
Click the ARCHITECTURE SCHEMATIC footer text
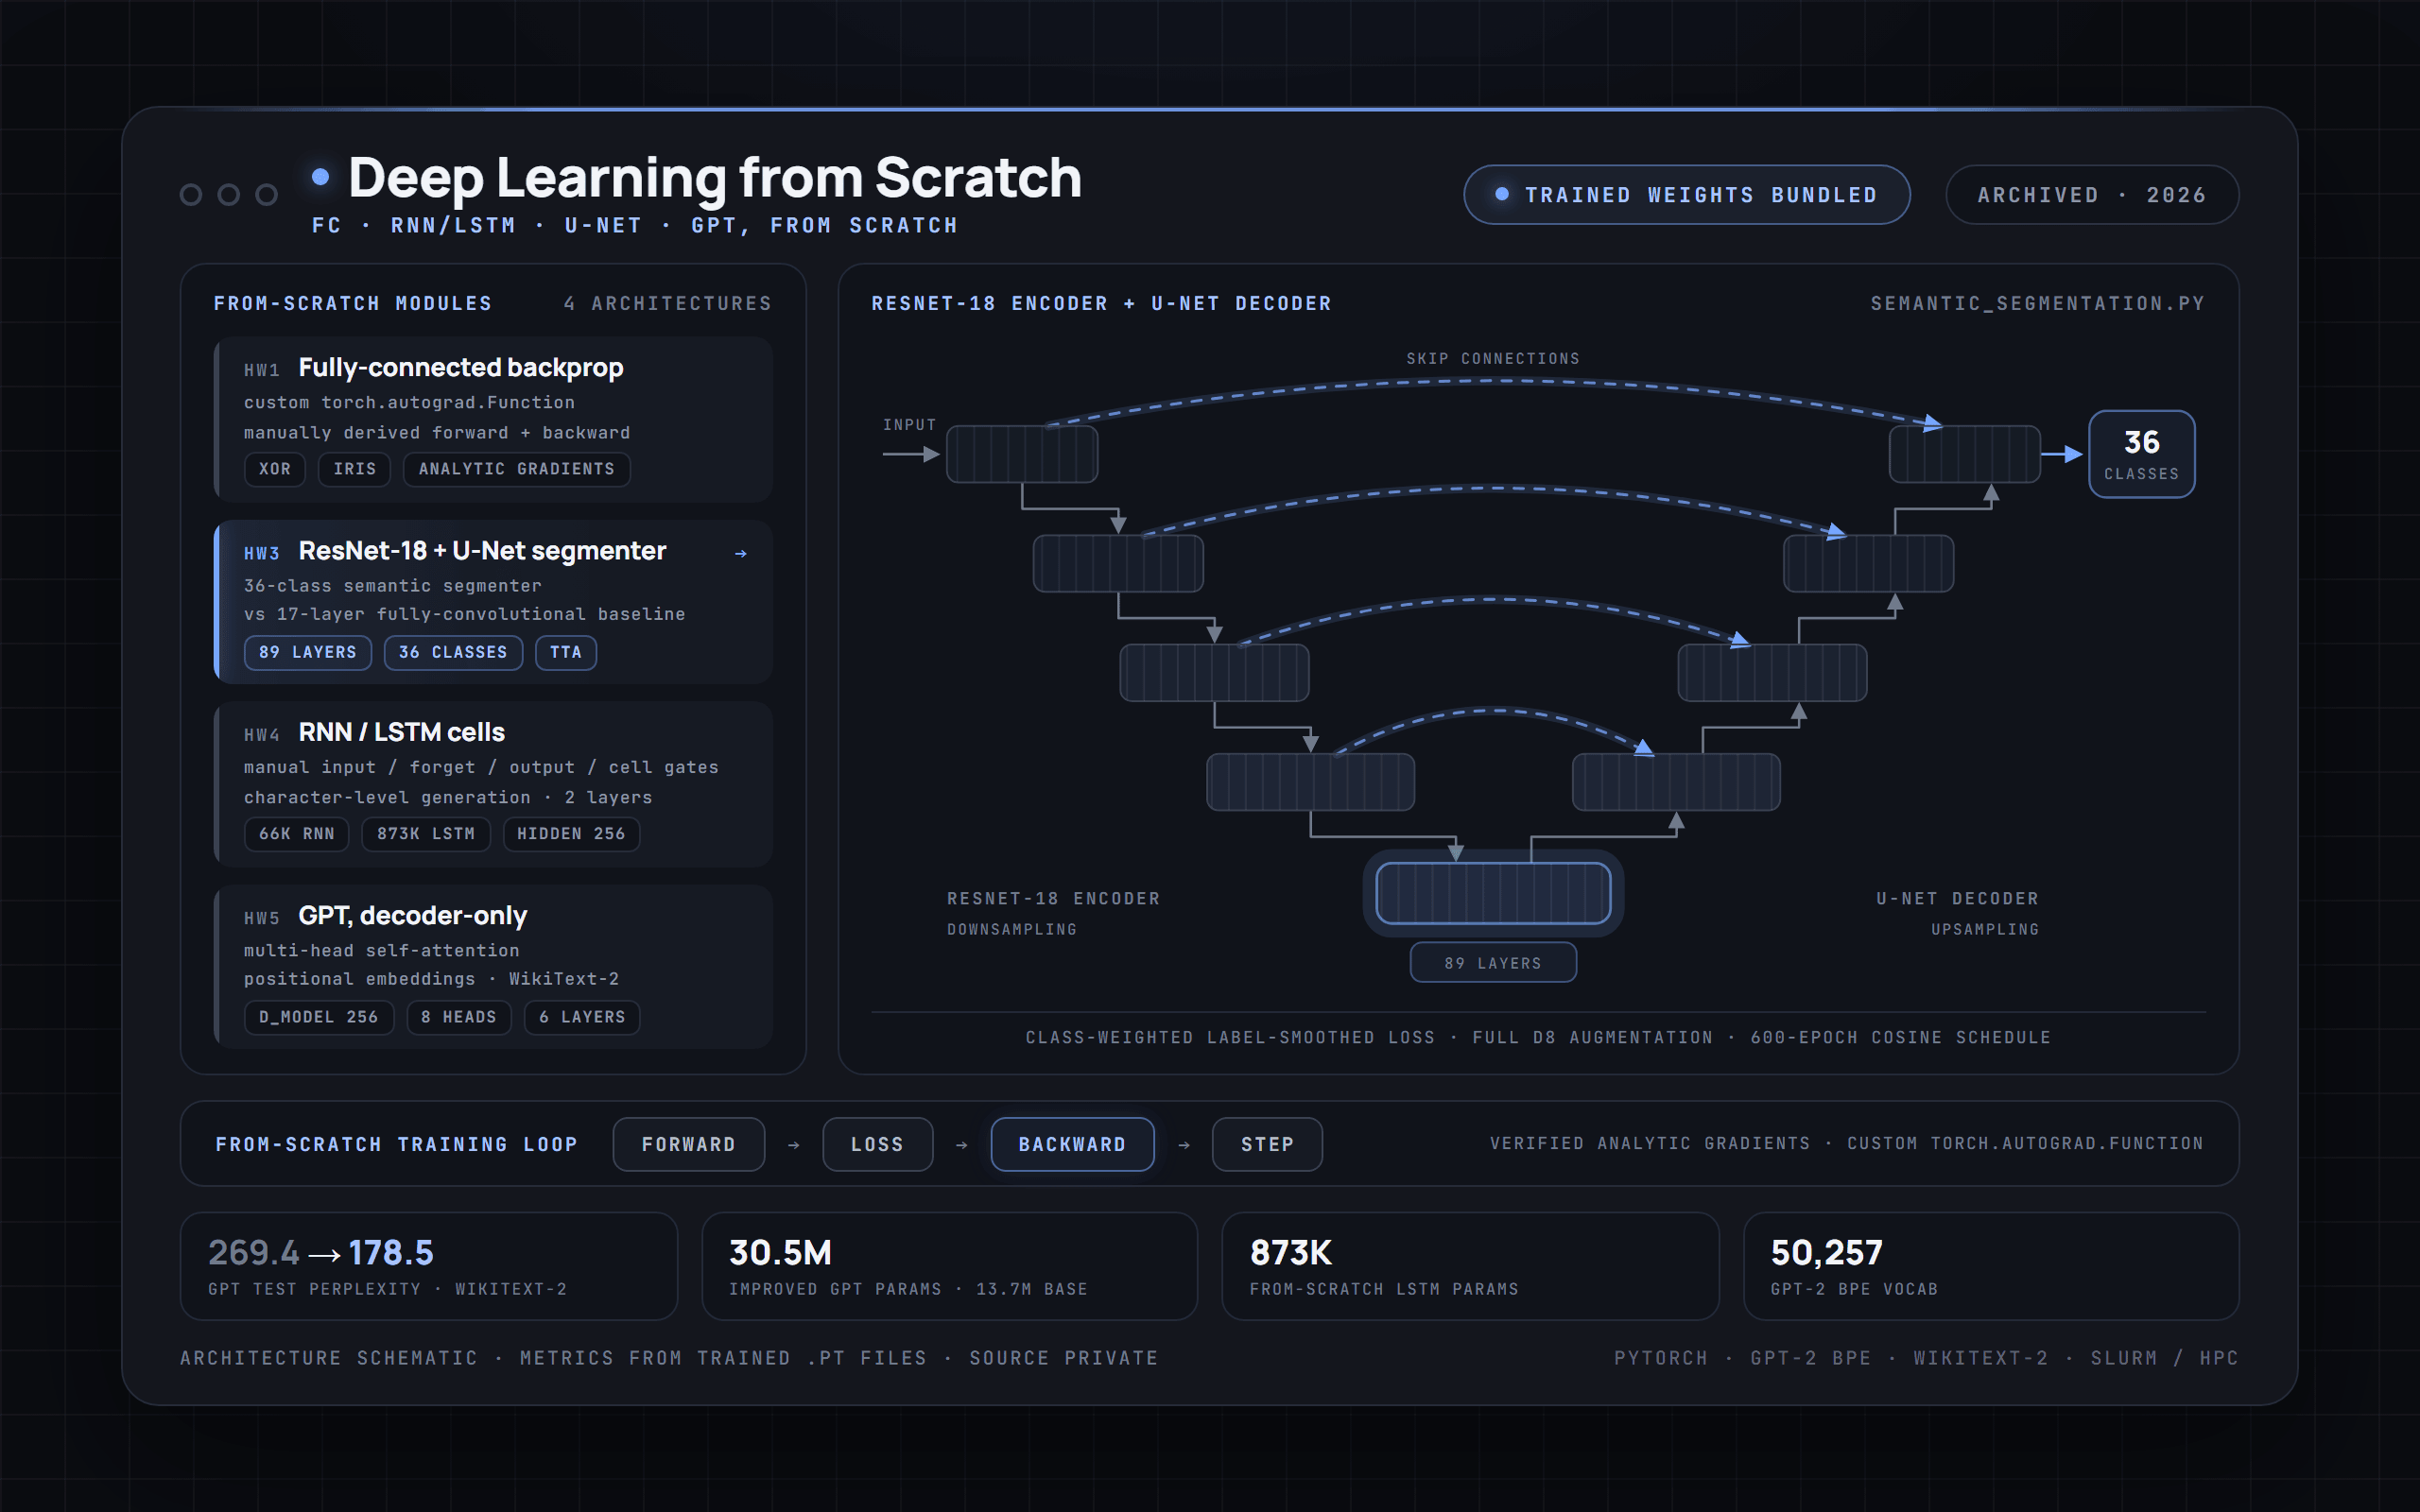669,1359
